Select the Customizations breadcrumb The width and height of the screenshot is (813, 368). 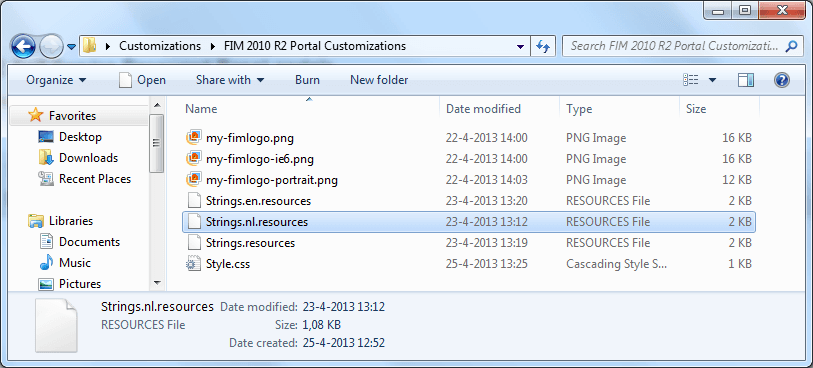click(160, 46)
